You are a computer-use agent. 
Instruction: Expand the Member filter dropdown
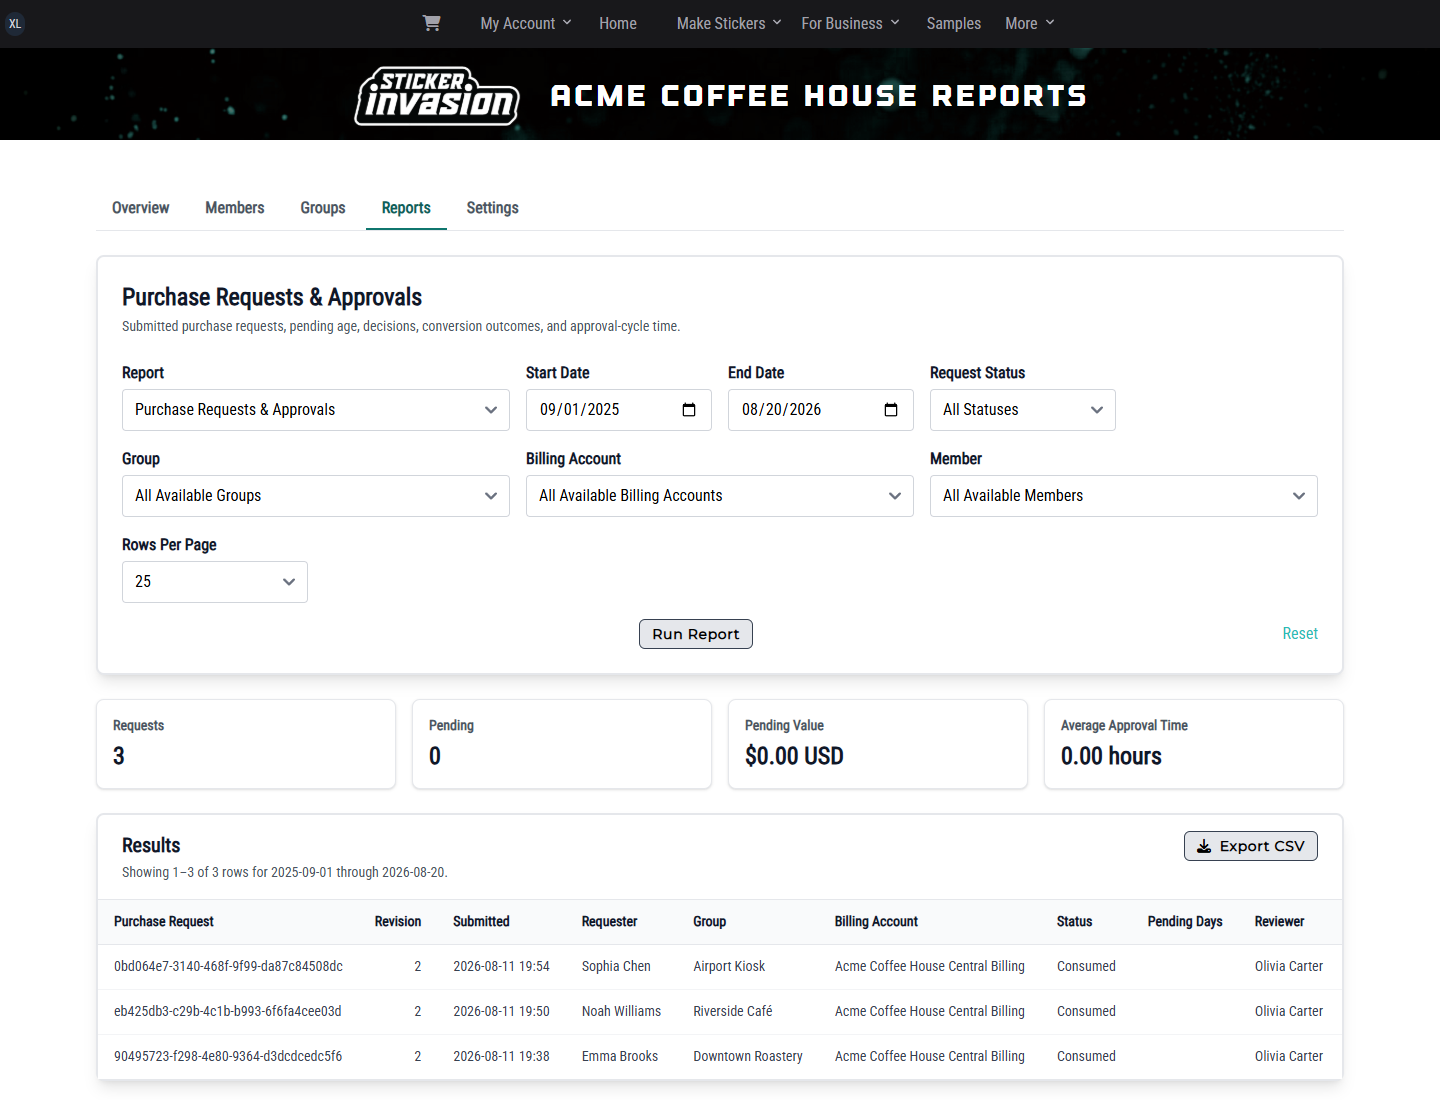point(1124,496)
